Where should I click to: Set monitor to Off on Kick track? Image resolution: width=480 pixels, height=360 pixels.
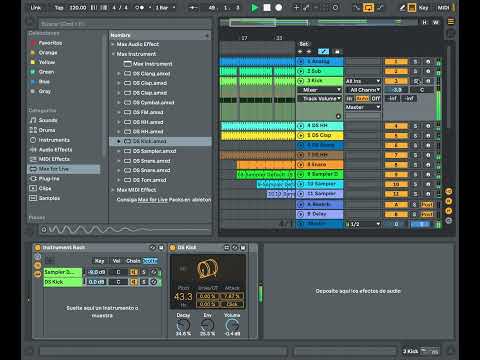coord(376,99)
